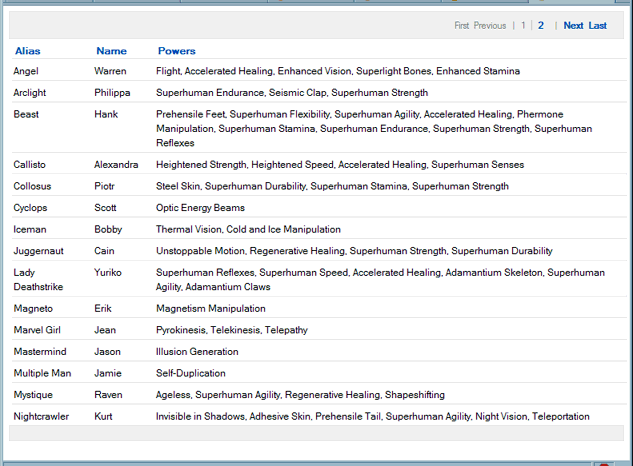Select the Iceman alias cell

[x=30, y=229]
